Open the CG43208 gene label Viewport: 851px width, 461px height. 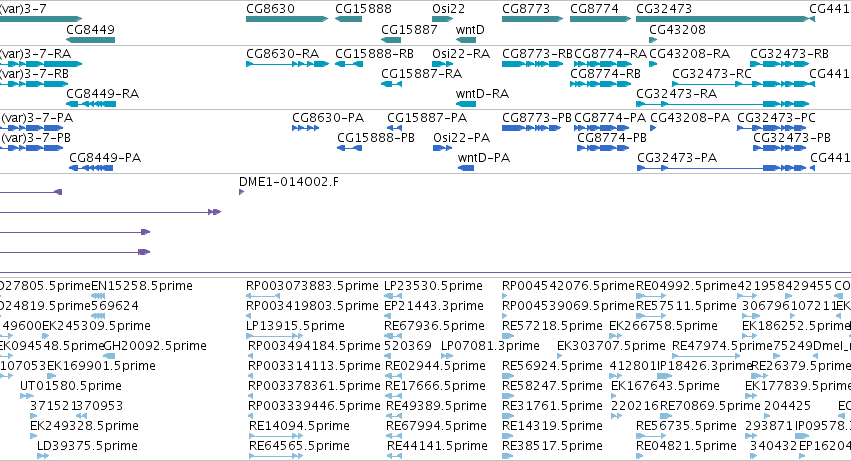(677, 29)
